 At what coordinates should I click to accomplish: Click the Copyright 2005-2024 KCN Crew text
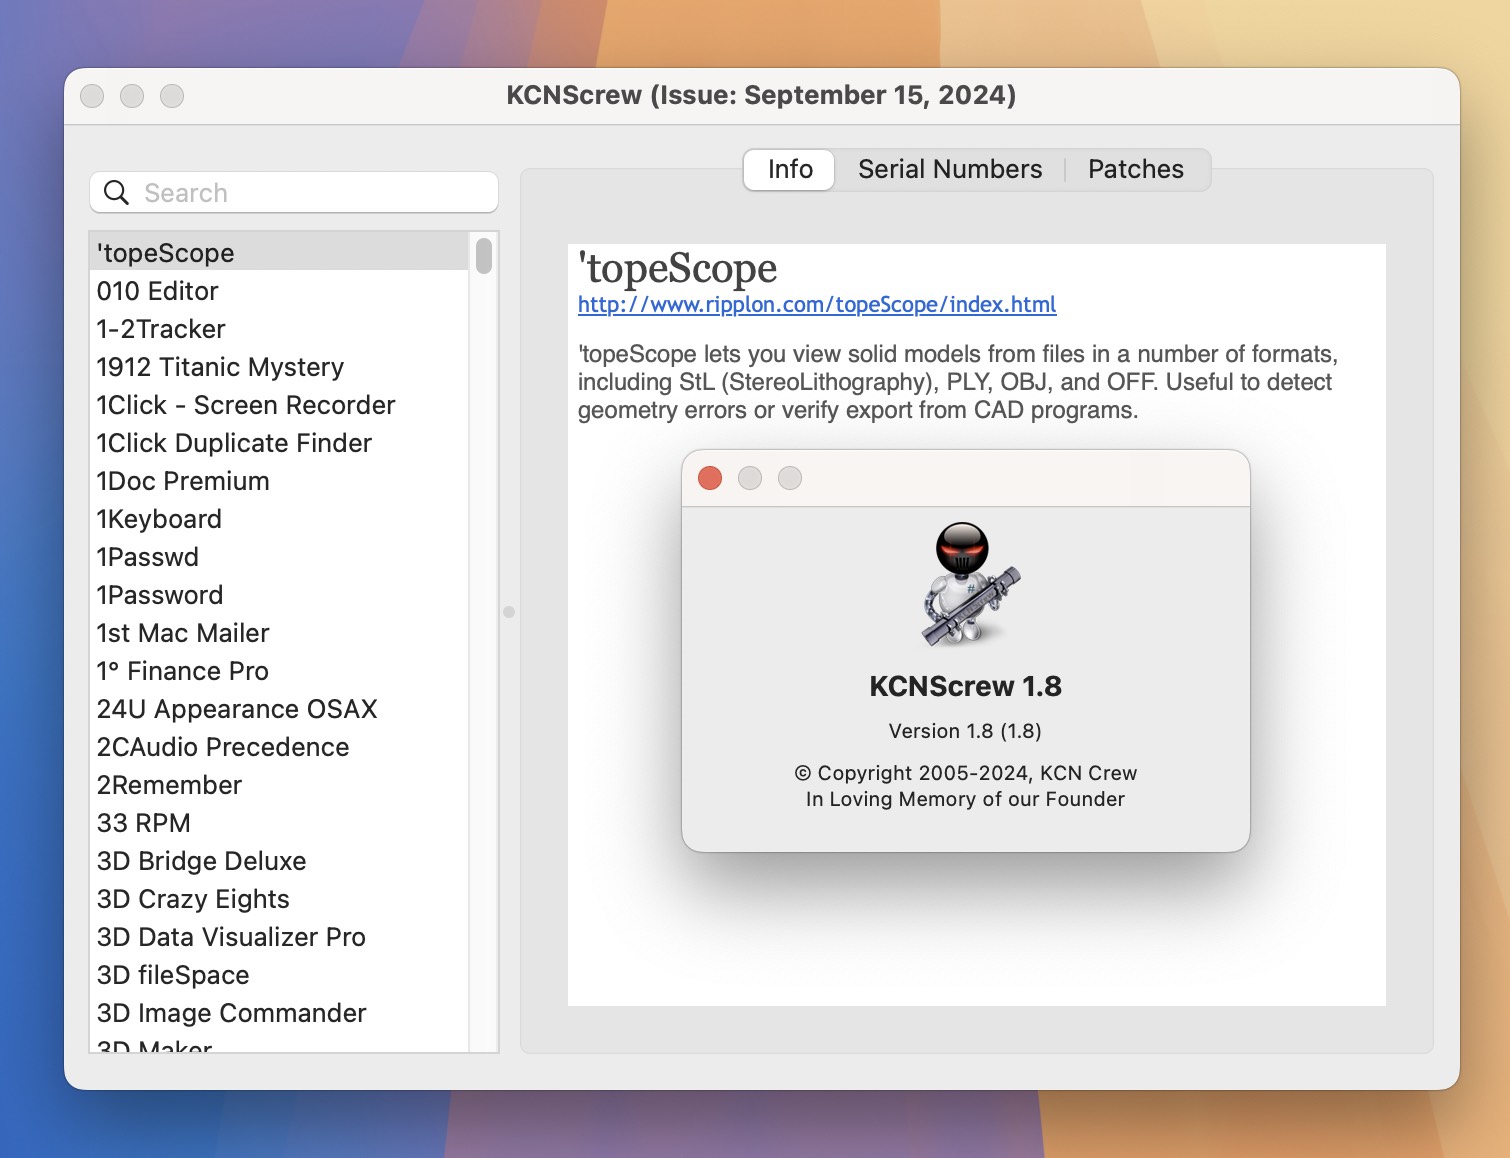(x=966, y=773)
